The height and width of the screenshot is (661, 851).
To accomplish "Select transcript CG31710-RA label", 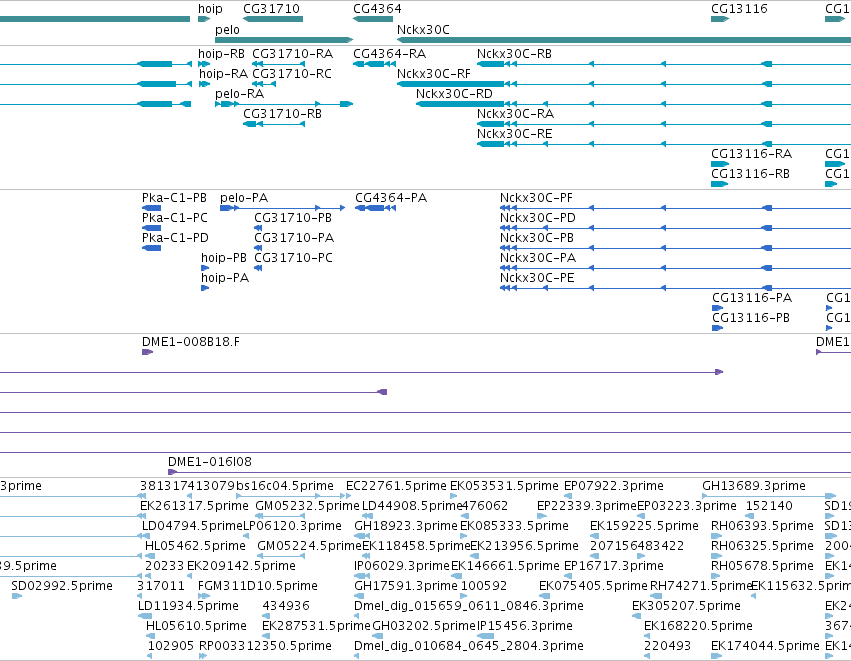I will coord(293,54).
